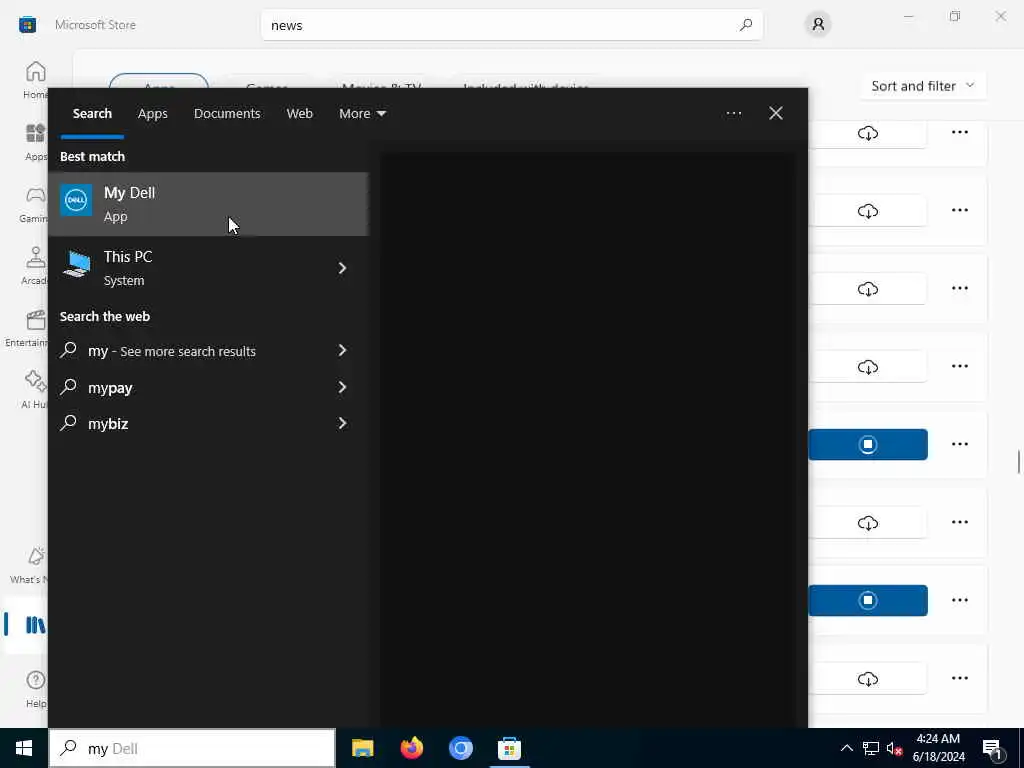Open What's New in Store sidebar

[x=29, y=566]
